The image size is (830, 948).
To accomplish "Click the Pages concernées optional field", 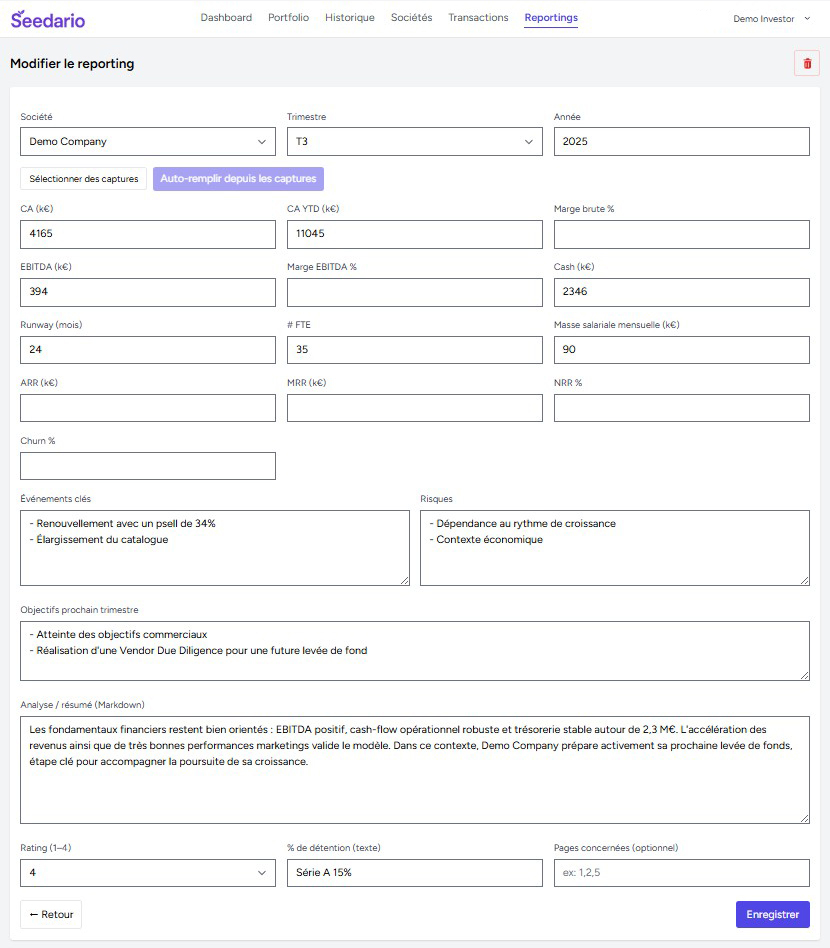I will [681, 873].
